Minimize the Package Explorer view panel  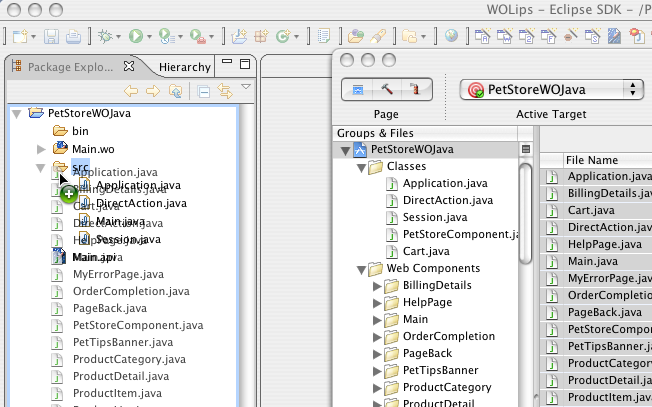227,61
